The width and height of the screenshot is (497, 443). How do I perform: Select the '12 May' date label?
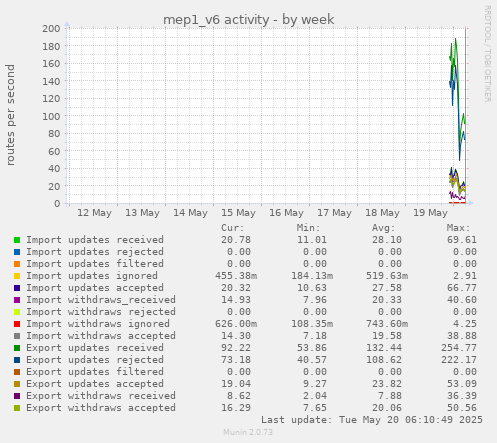point(94,213)
